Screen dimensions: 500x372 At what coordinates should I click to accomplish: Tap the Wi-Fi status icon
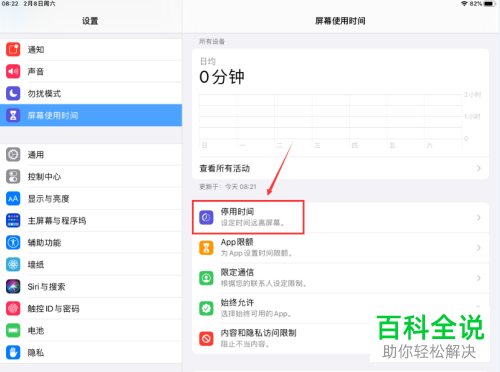[x=464, y=4]
